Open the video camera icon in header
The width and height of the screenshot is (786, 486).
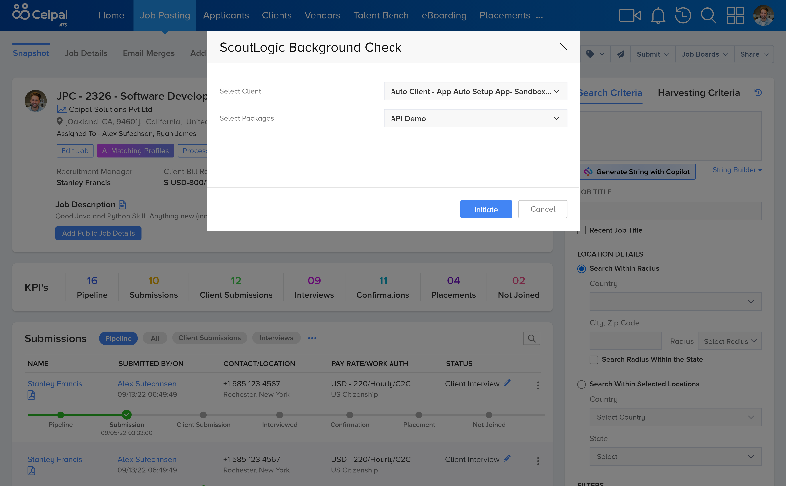(x=630, y=16)
